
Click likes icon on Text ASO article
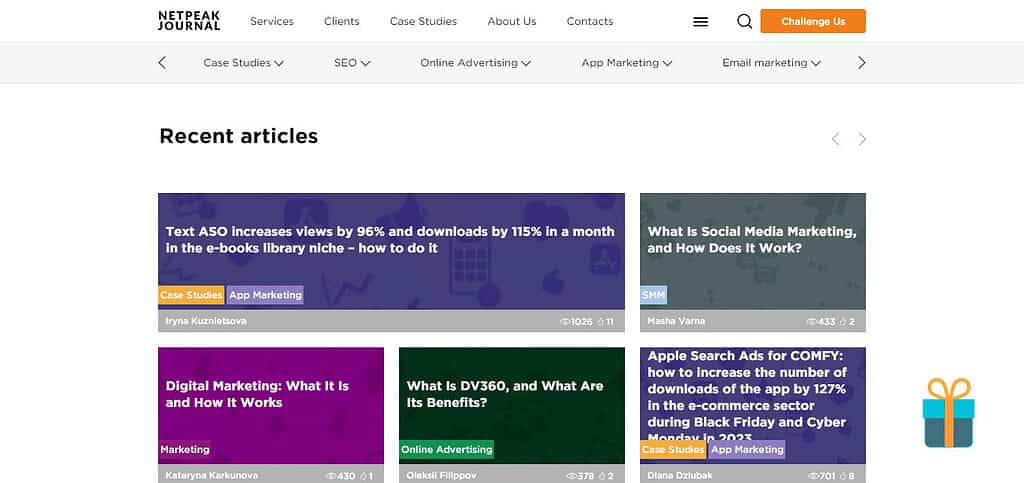(601, 322)
